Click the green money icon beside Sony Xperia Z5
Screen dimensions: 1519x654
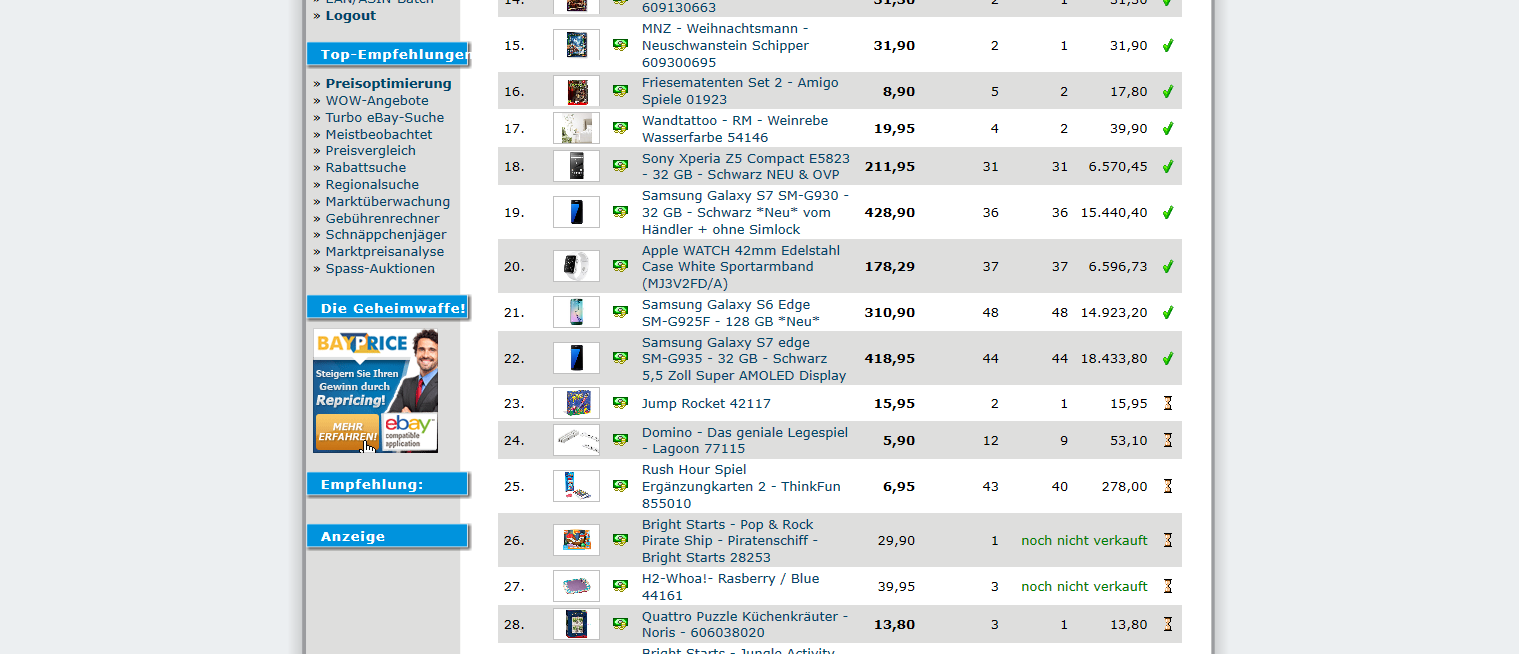620,166
